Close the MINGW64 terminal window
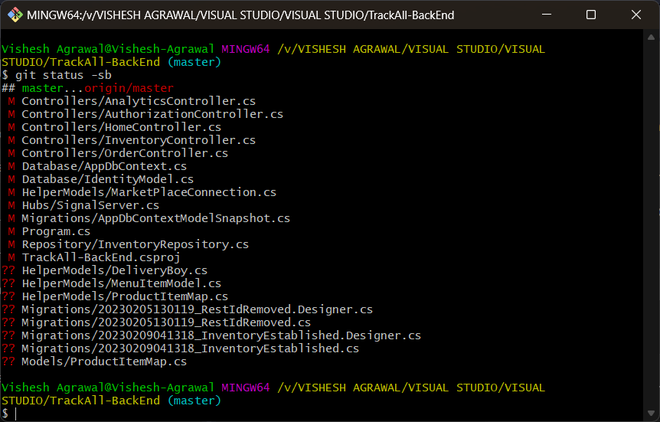The width and height of the screenshot is (660, 422). coord(636,15)
